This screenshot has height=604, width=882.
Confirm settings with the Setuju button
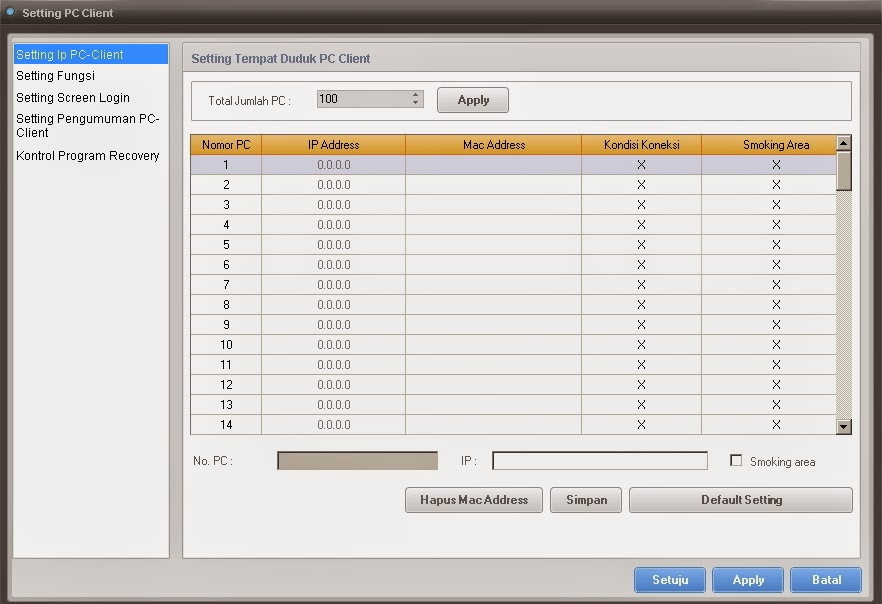[x=669, y=580]
